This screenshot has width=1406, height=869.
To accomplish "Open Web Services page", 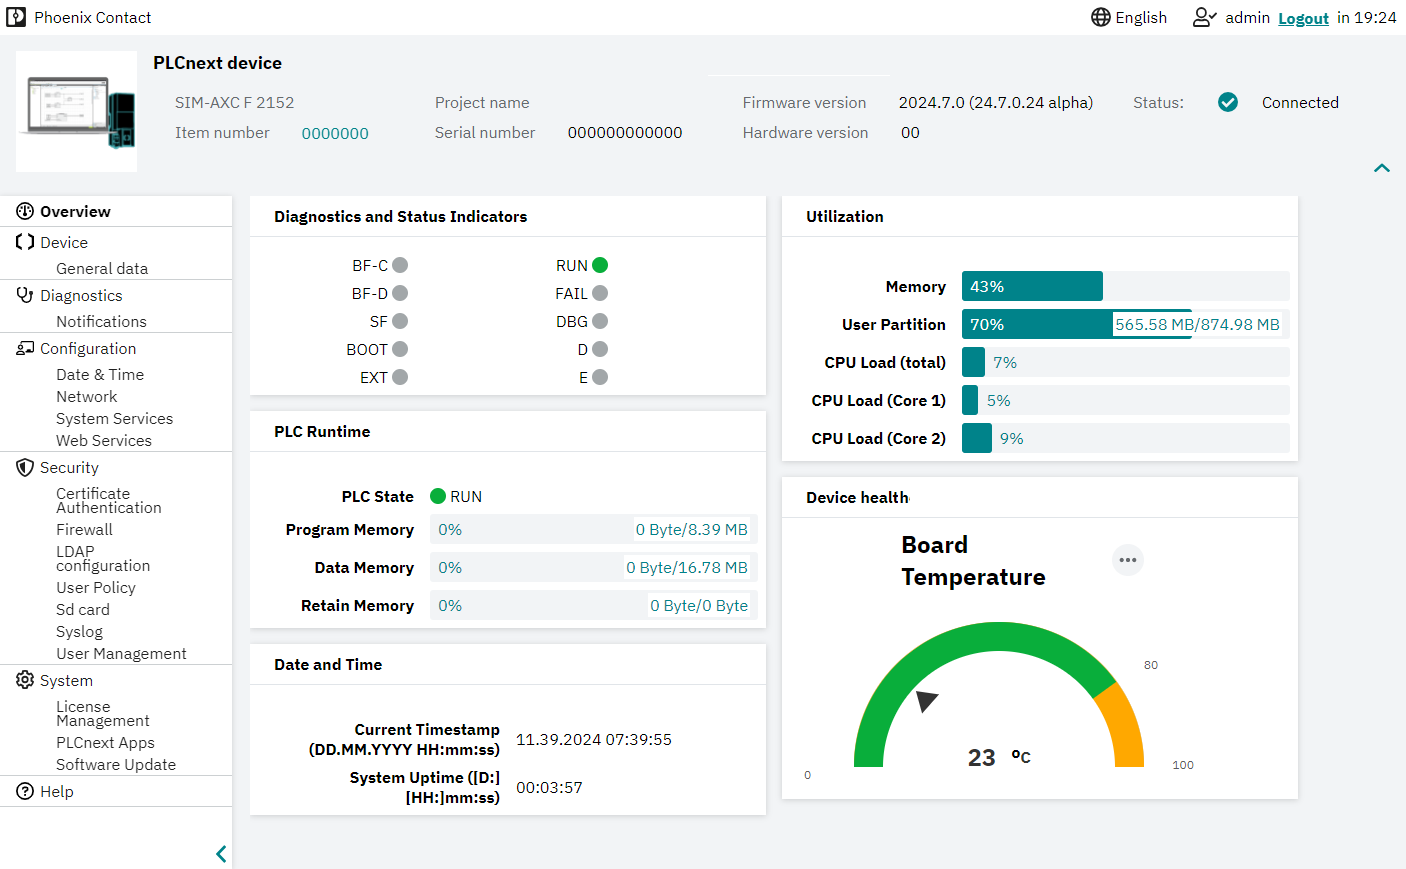I will coord(104,440).
